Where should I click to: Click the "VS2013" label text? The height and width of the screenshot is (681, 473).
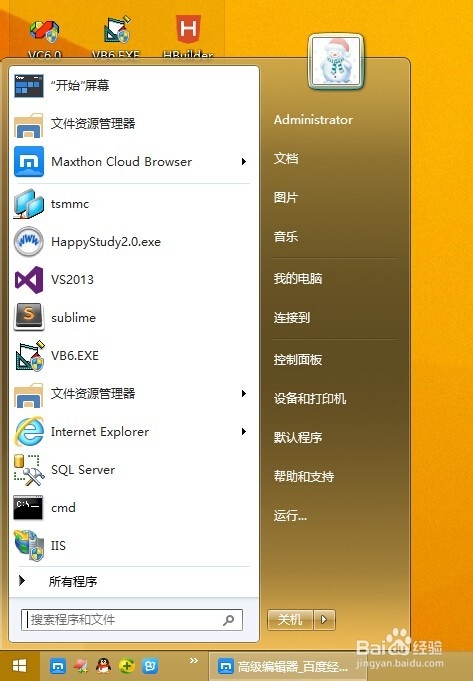point(73,280)
